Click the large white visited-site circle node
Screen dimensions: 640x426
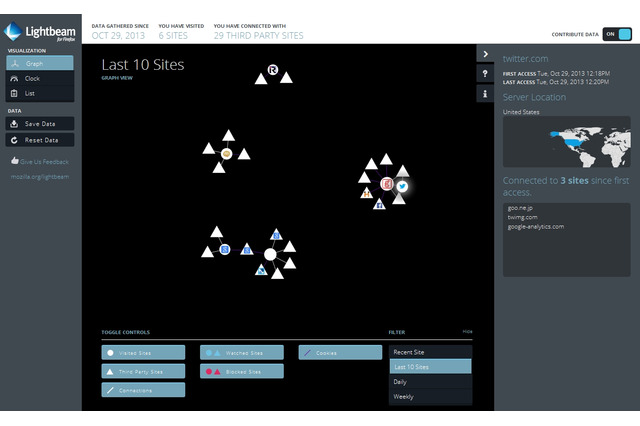click(x=270, y=255)
